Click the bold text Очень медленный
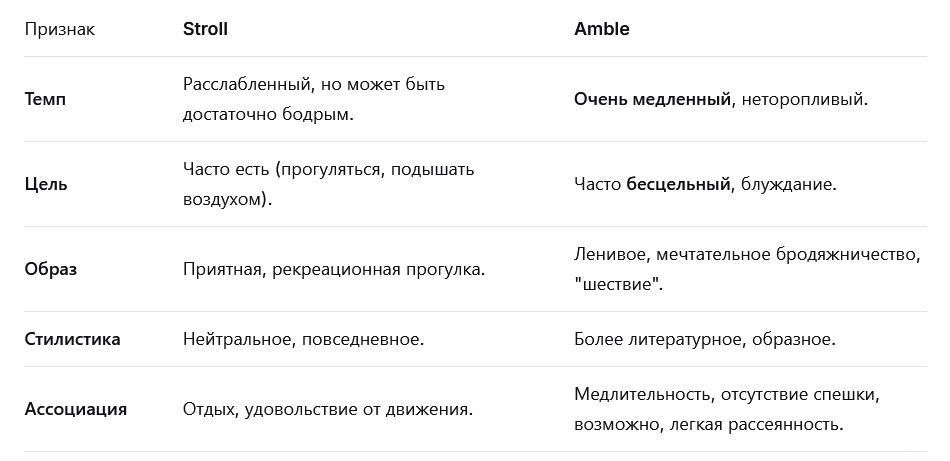950x461 pixels. click(653, 99)
